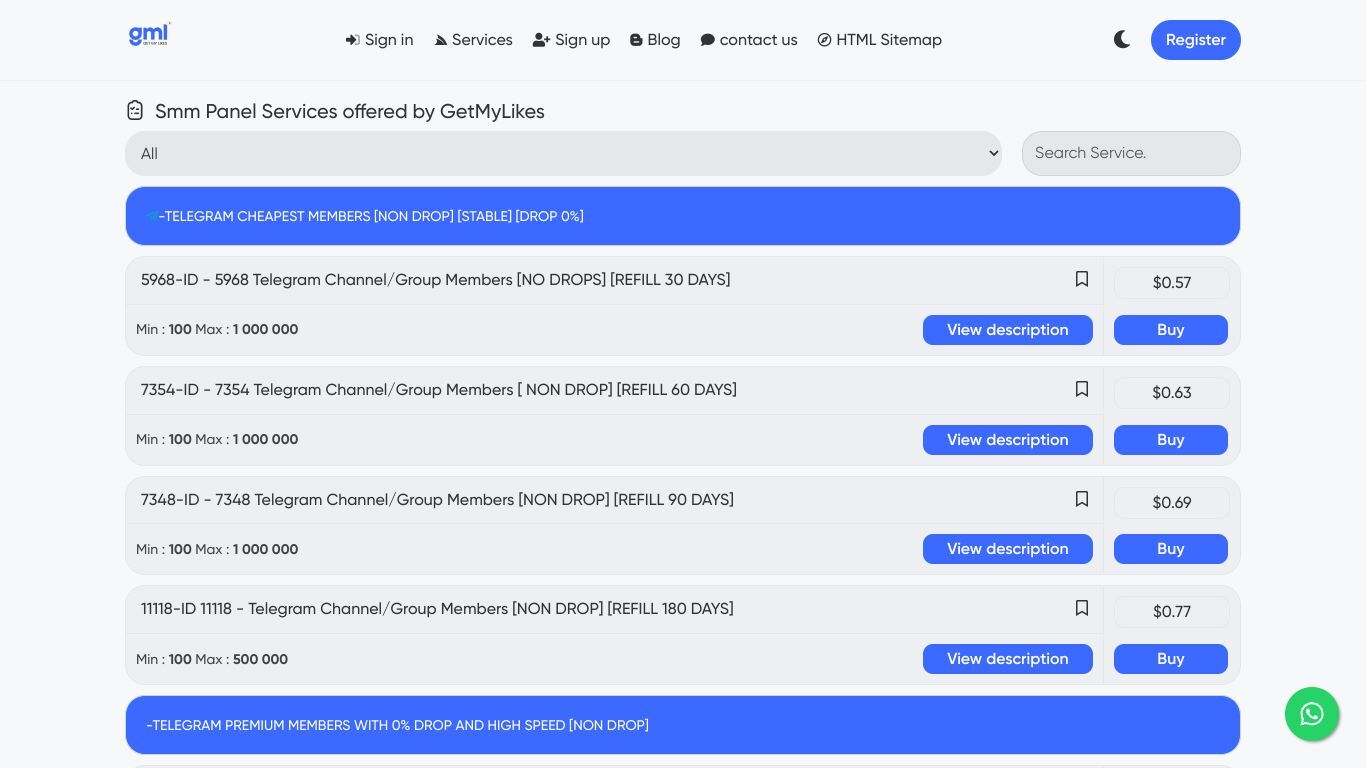View description for service 5968
Viewport: 1366px width, 768px height.
(x=1007, y=330)
